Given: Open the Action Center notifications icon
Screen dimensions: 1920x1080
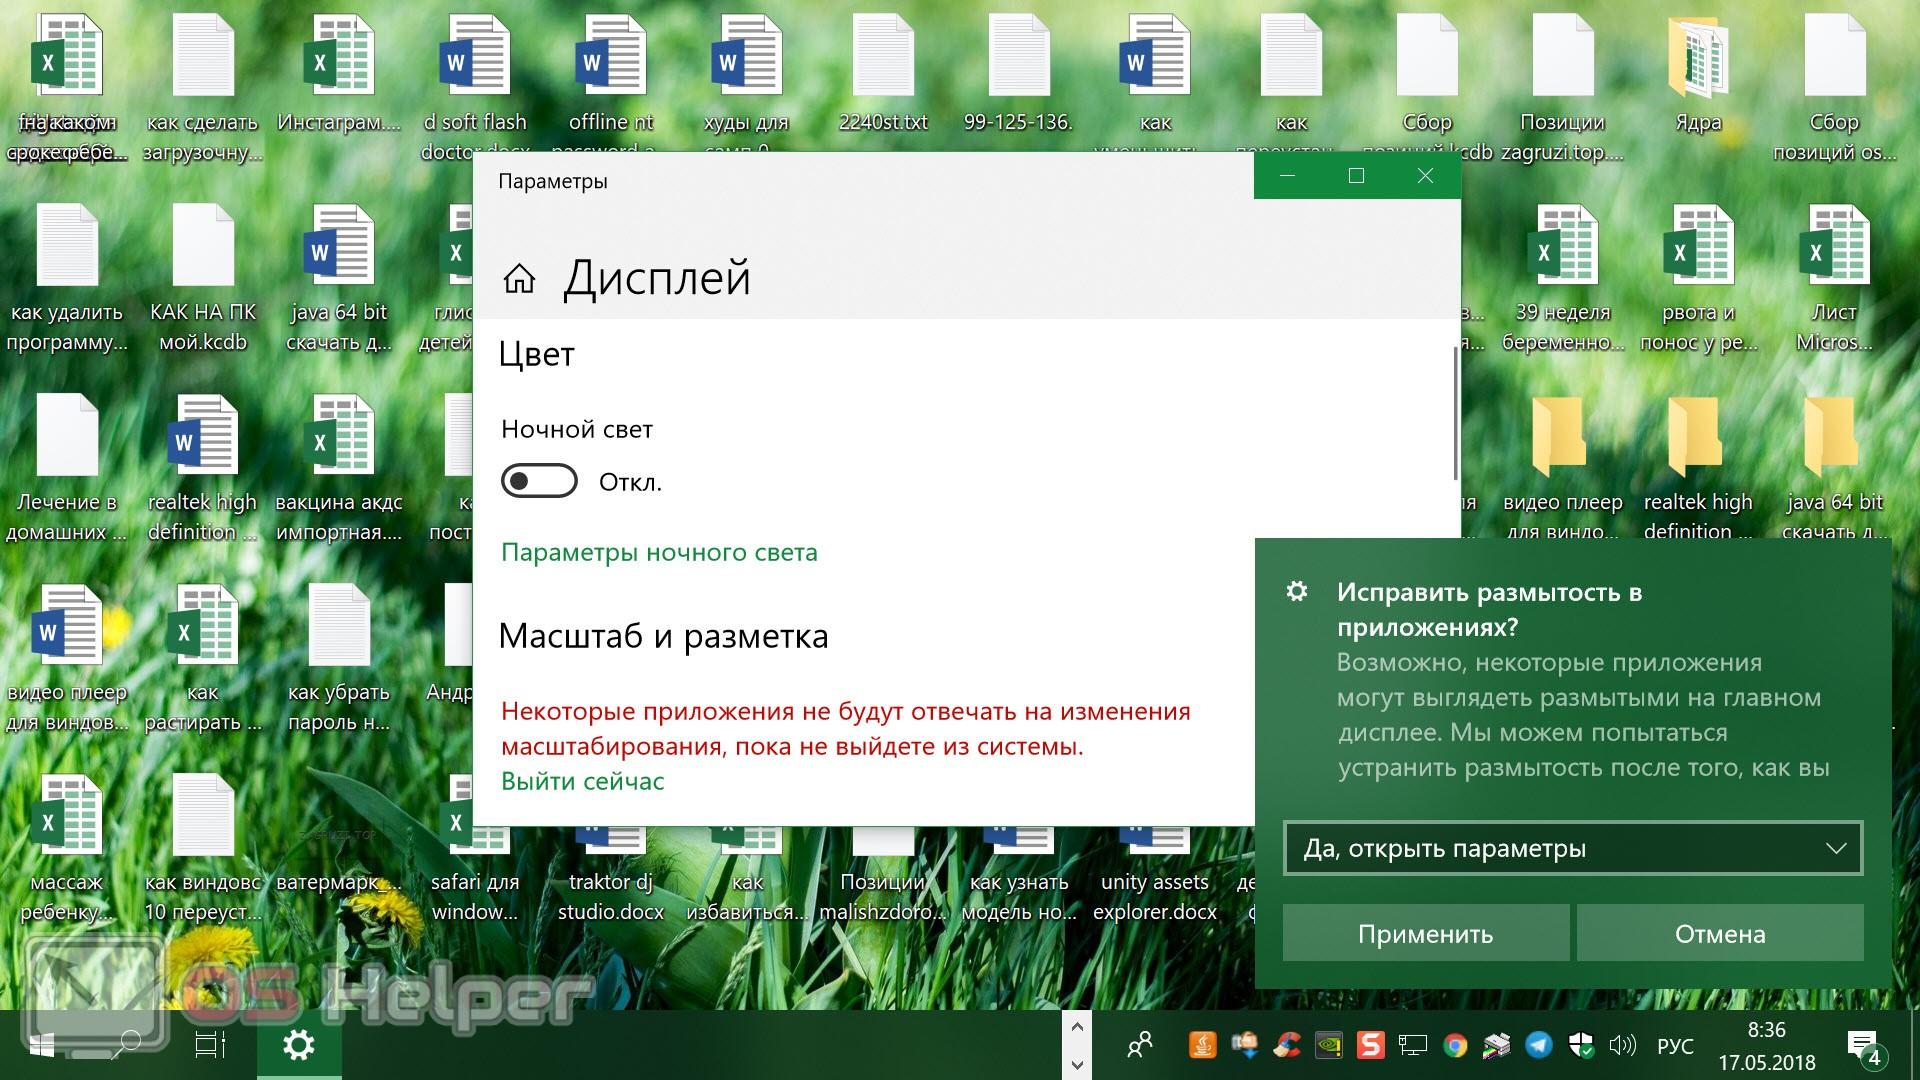Looking at the screenshot, I should (1864, 1046).
